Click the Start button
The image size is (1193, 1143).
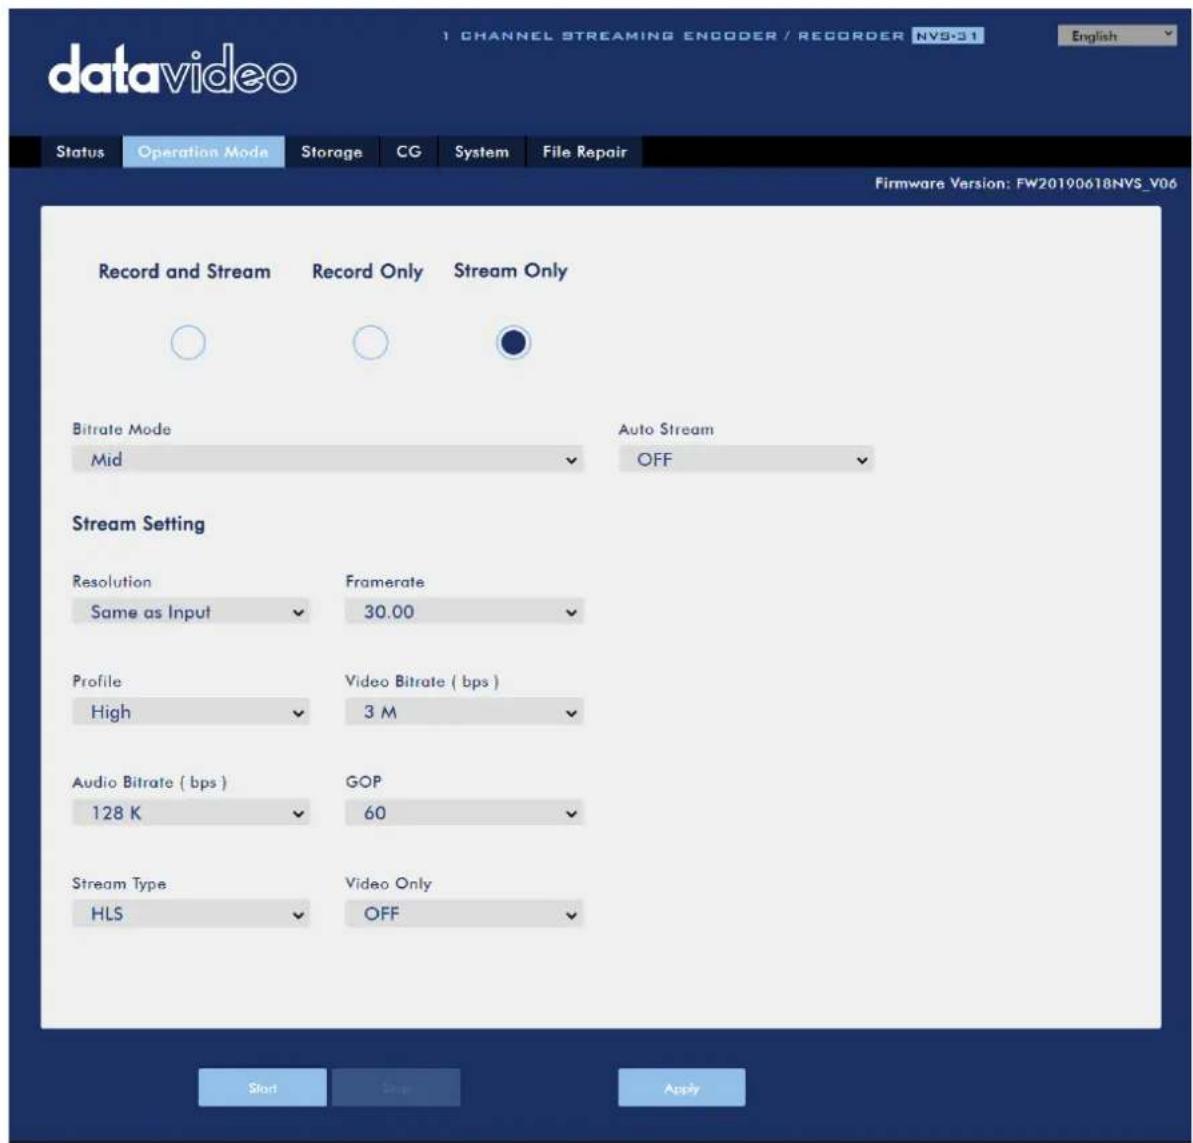point(262,1087)
